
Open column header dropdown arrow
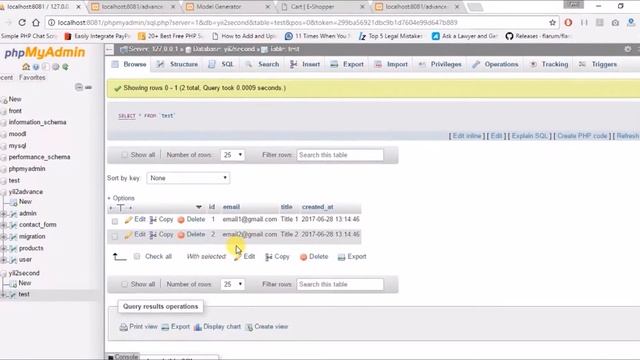click(199, 207)
